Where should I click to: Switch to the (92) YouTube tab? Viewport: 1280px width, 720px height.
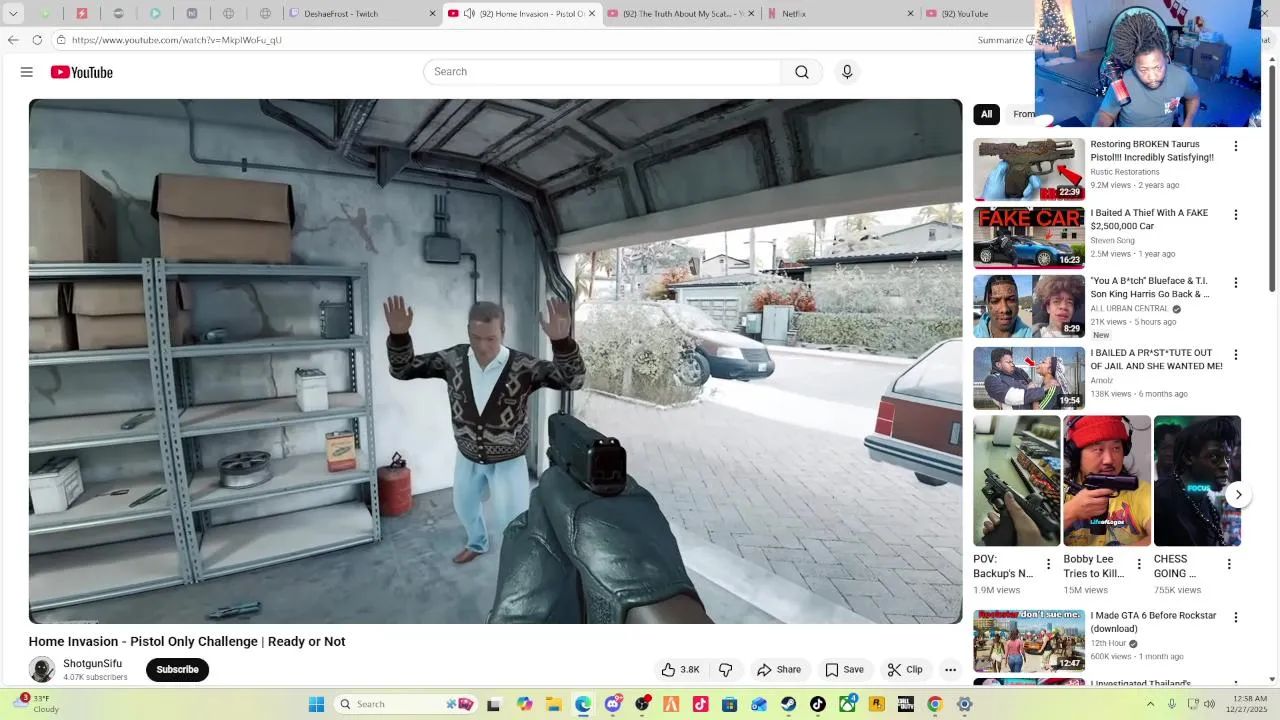(x=976, y=14)
